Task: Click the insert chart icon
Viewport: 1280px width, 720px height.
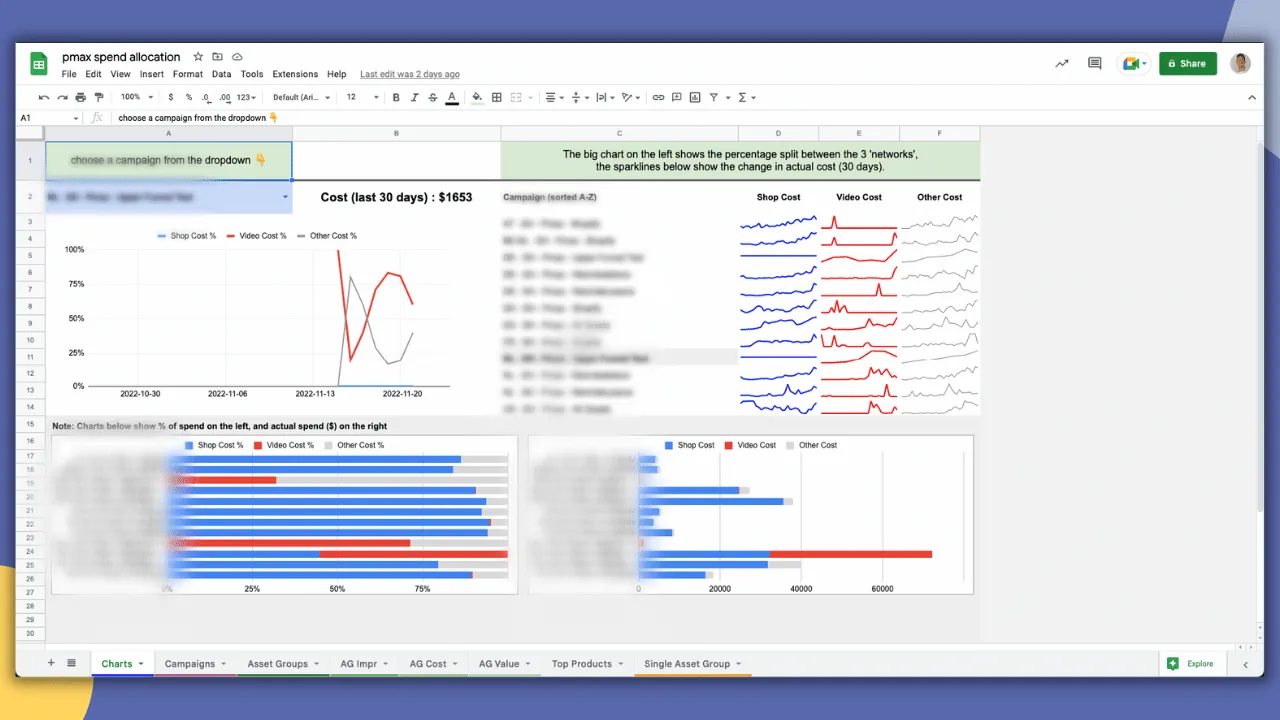Action: (x=695, y=97)
